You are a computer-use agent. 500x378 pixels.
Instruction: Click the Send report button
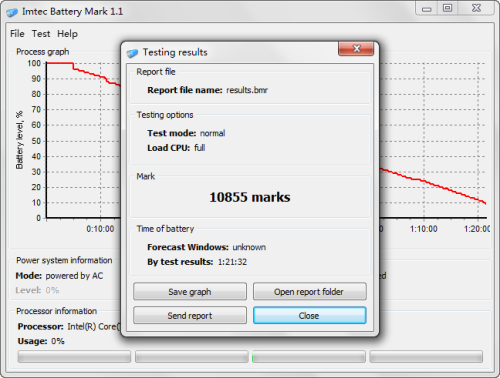coord(190,315)
